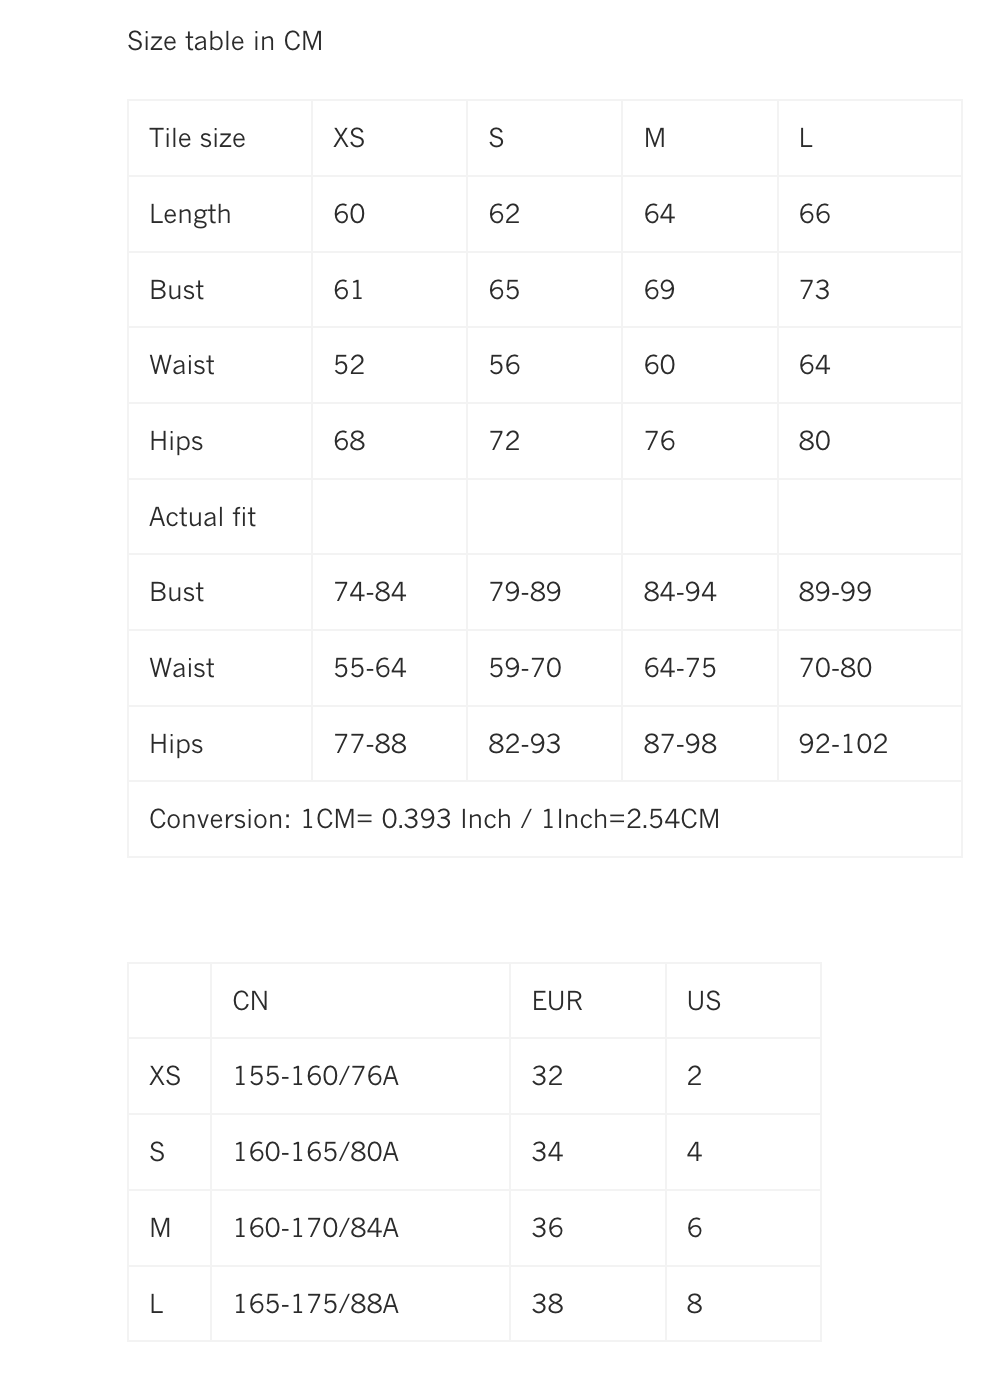This screenshot has width=1008, height=1392.
Task: Click CN size "160-165/80A"
Action: pos(316,1152)
